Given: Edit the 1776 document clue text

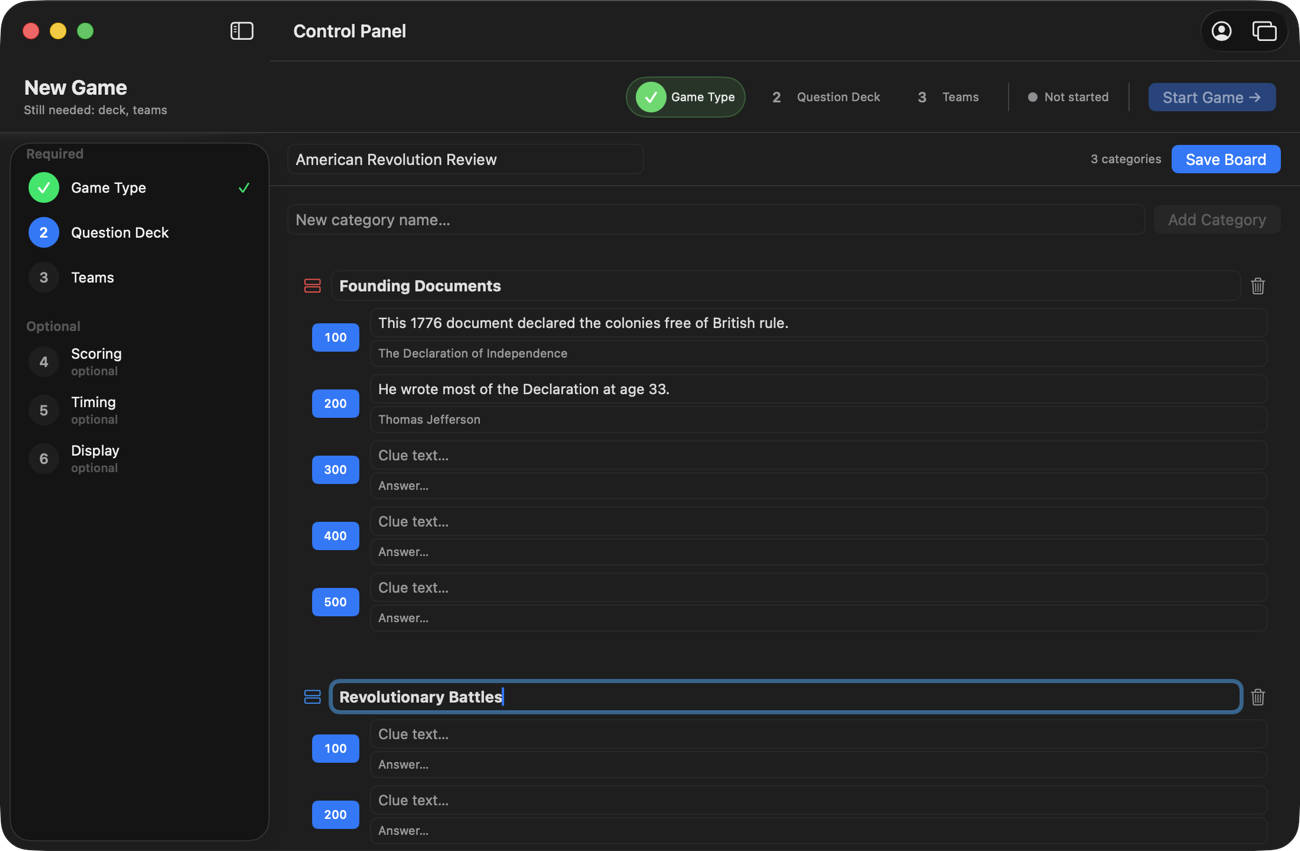Looking at the screenshot, I should (x=819, y=323).
